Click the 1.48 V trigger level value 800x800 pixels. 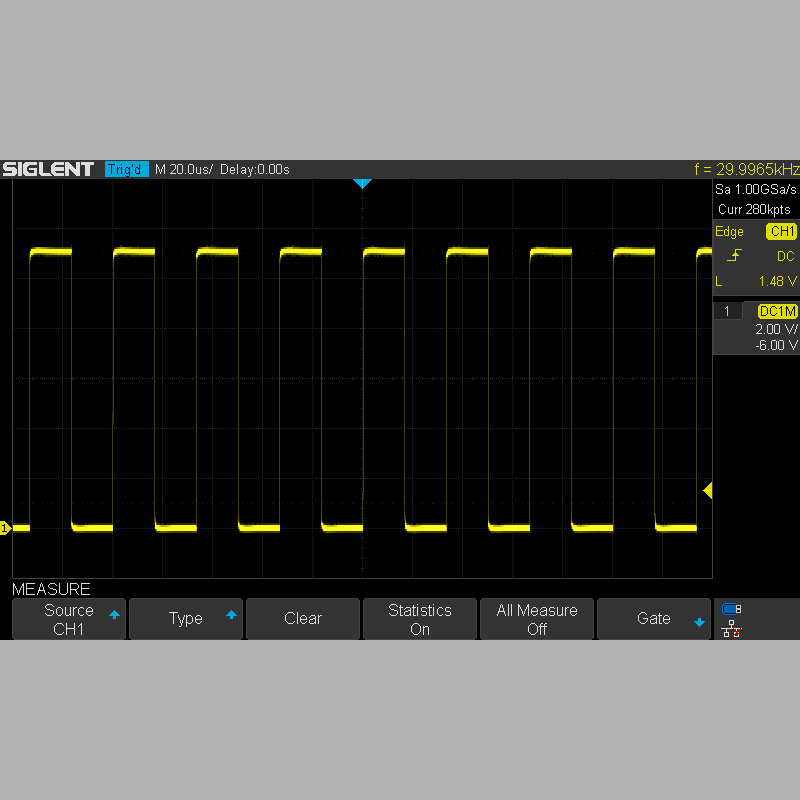click(777, 281)
